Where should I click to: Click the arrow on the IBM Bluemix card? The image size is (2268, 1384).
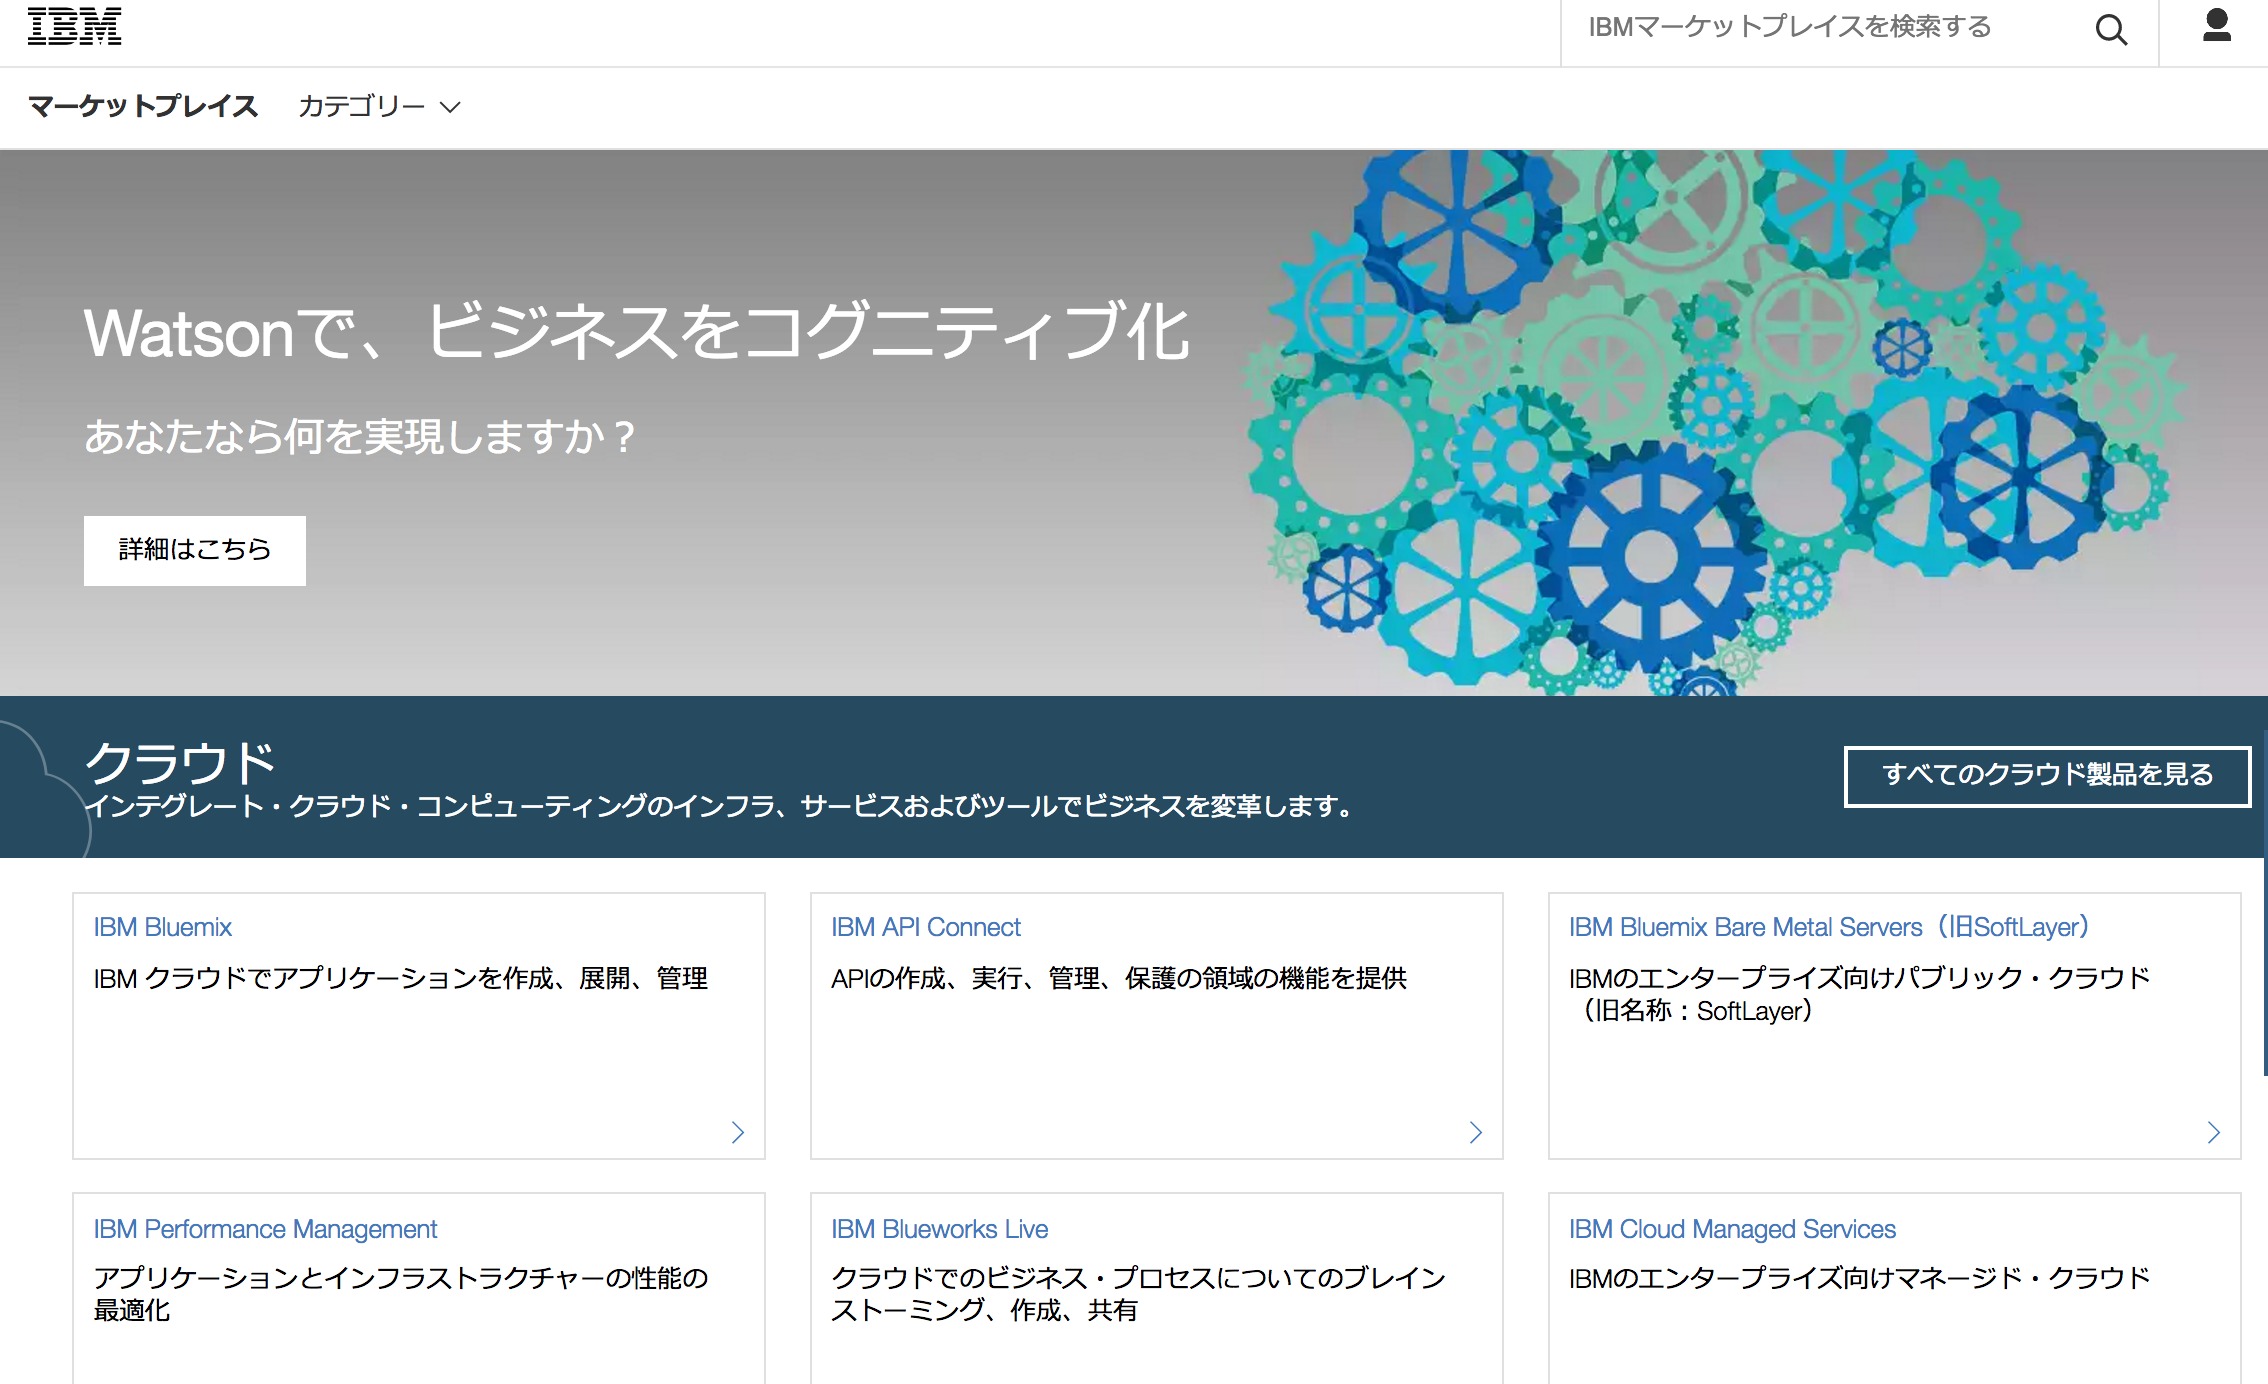point(737,1133)
